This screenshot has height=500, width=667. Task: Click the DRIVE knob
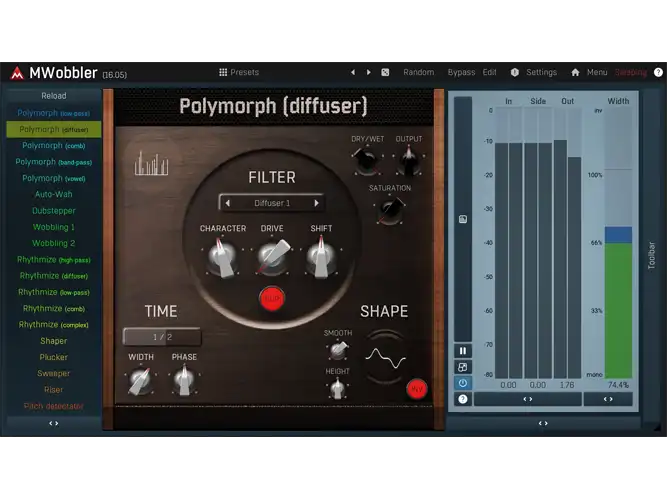pos(273,257)
